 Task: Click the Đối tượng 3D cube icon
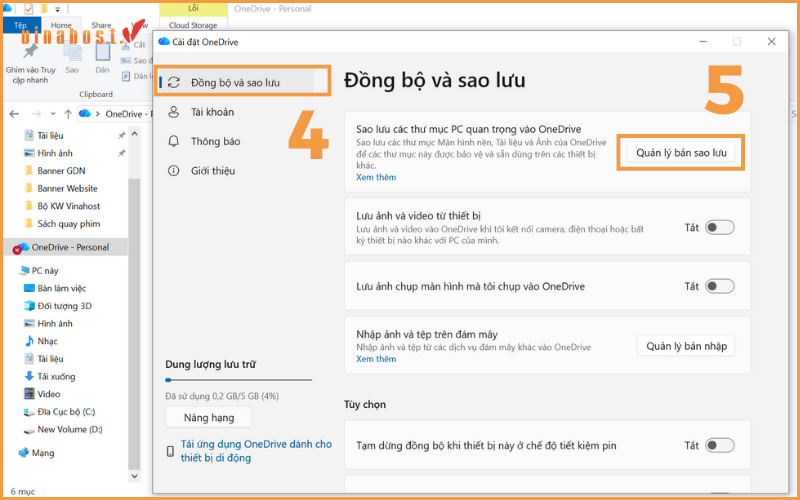pos(28,306)
